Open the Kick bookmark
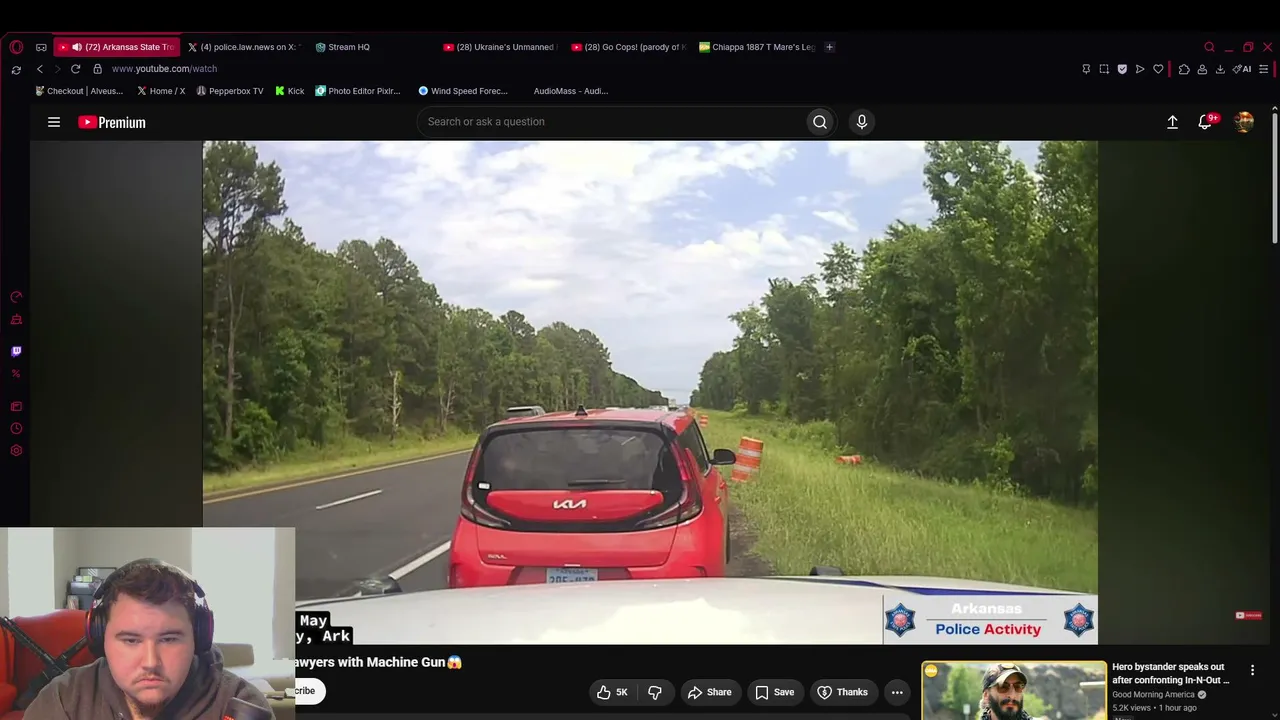 click(290, 91)
